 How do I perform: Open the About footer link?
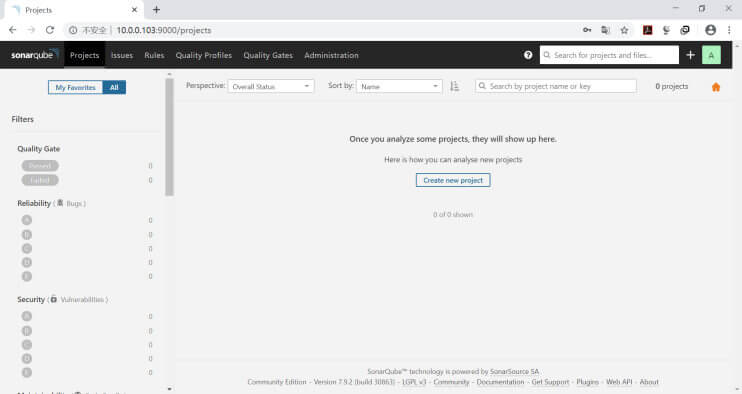[x=649, y=382]
